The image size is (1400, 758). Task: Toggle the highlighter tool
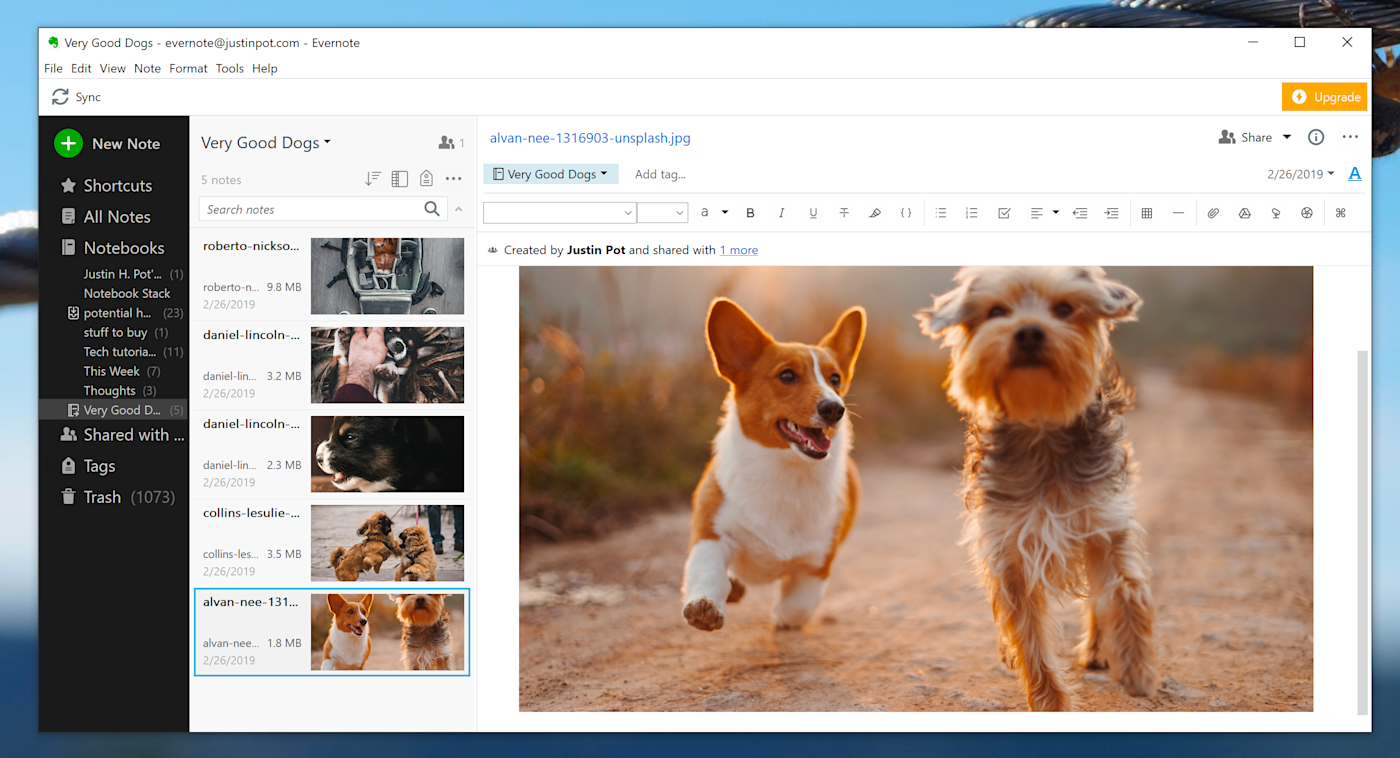tap(875, 213)
